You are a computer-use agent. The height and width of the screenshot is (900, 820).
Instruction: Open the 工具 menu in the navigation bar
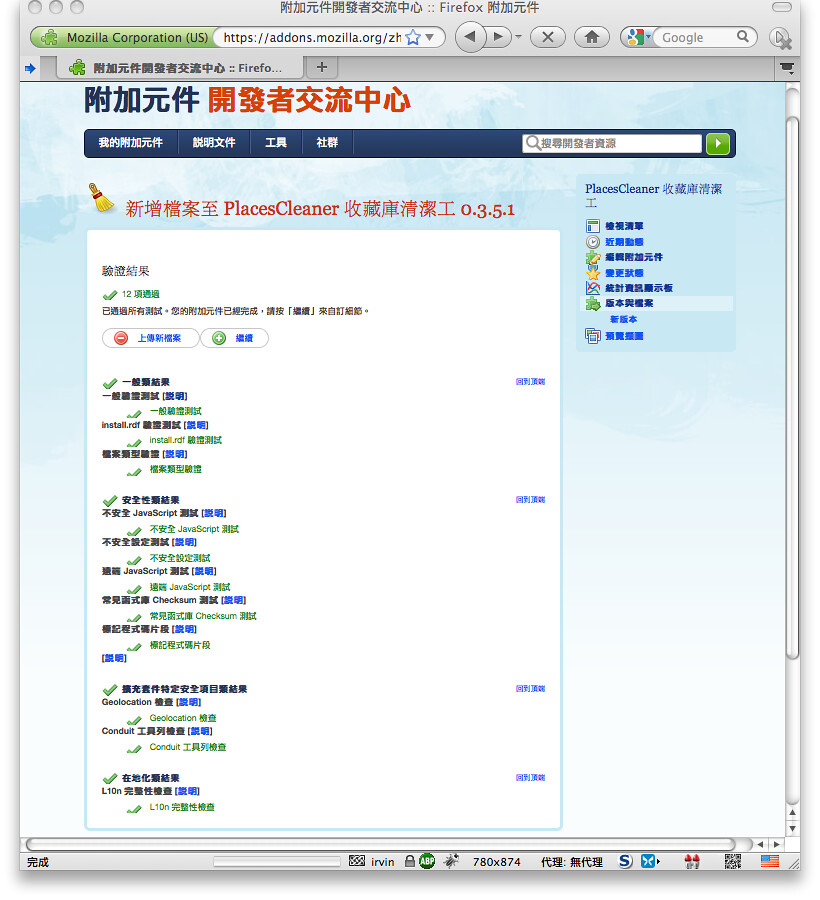coord(275,143)
